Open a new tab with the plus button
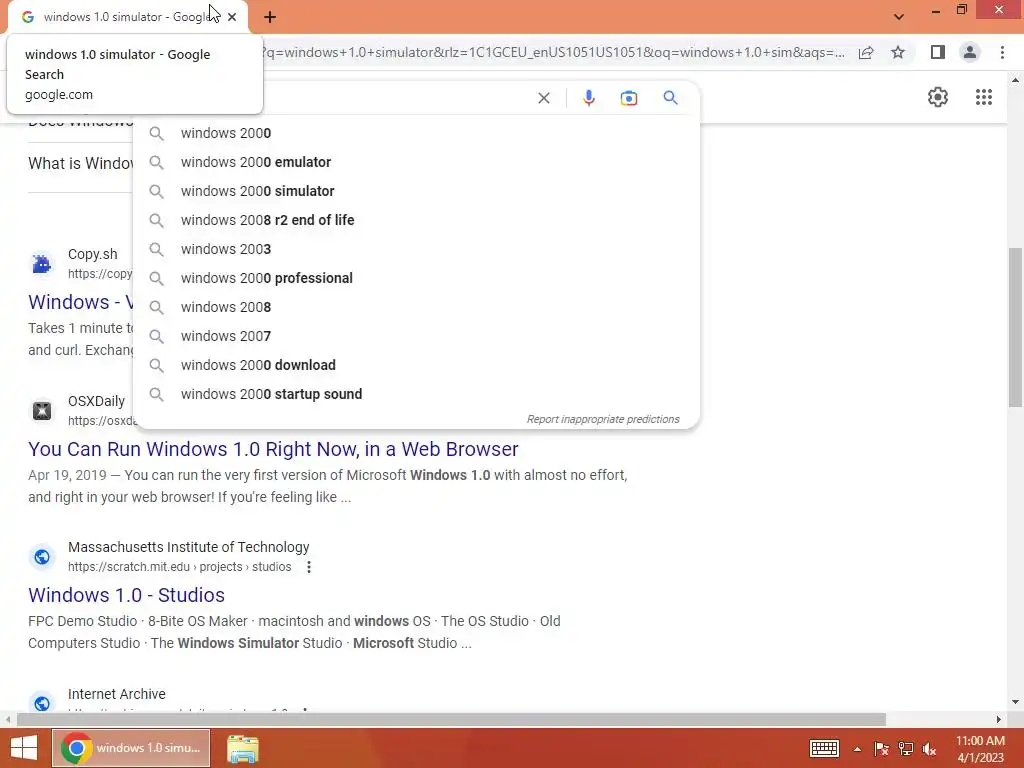 point(270,17)
